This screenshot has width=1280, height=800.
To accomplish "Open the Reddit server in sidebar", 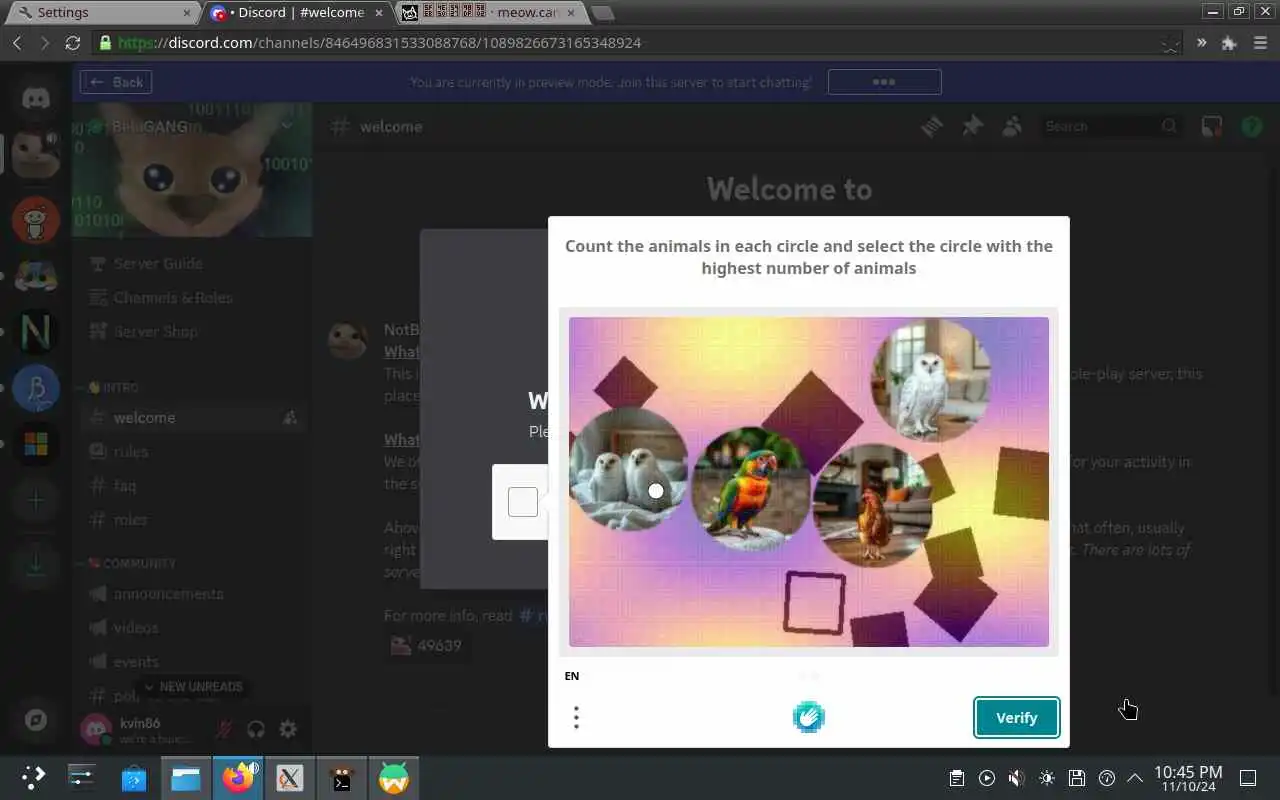I will coord(36,220).
